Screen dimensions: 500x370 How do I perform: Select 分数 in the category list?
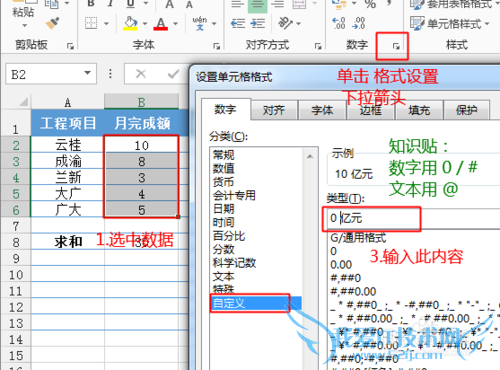click(224, 249)
